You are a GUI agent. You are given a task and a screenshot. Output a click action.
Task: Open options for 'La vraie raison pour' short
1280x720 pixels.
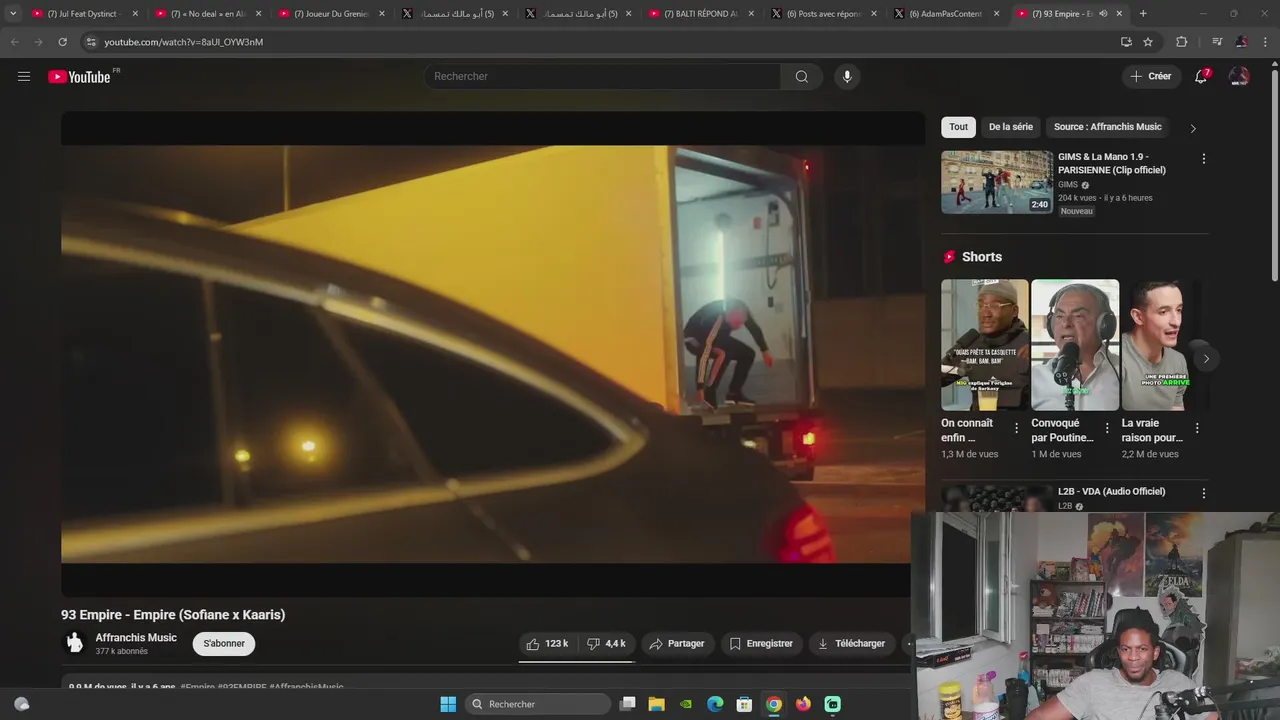[1197, 428]
